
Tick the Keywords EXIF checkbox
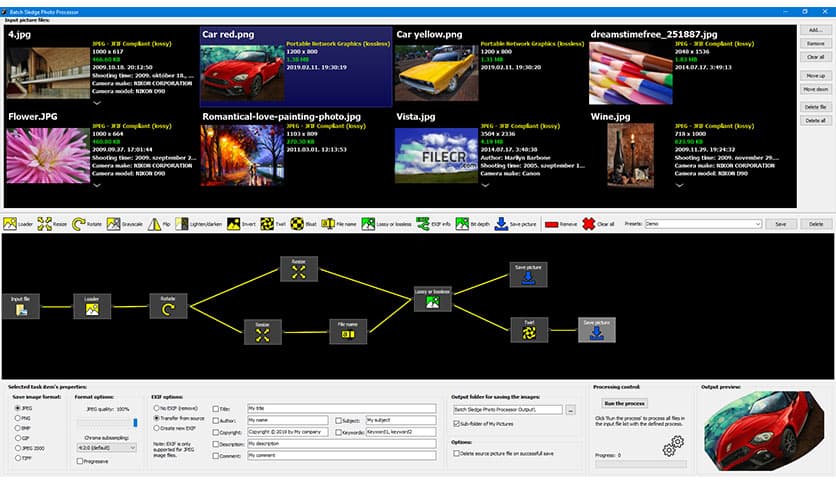point(339,432)
